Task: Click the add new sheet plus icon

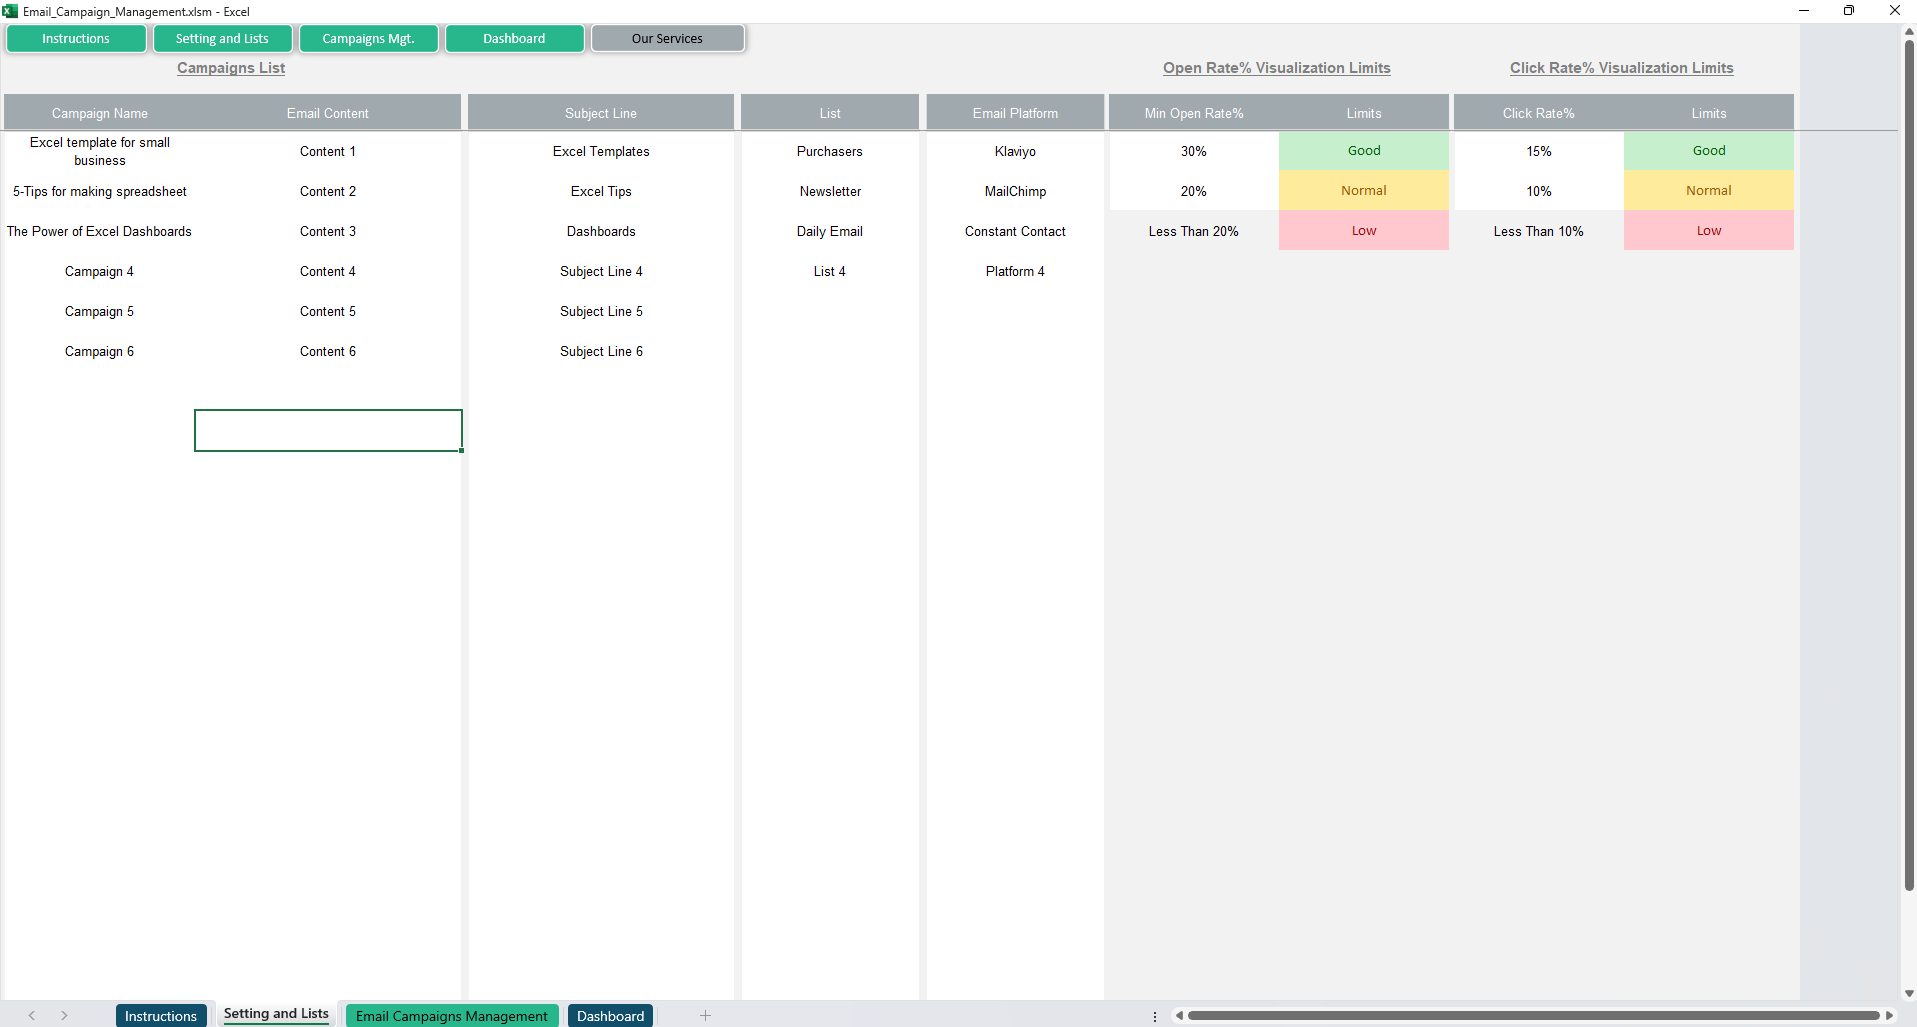Action: click(705, 1015)
